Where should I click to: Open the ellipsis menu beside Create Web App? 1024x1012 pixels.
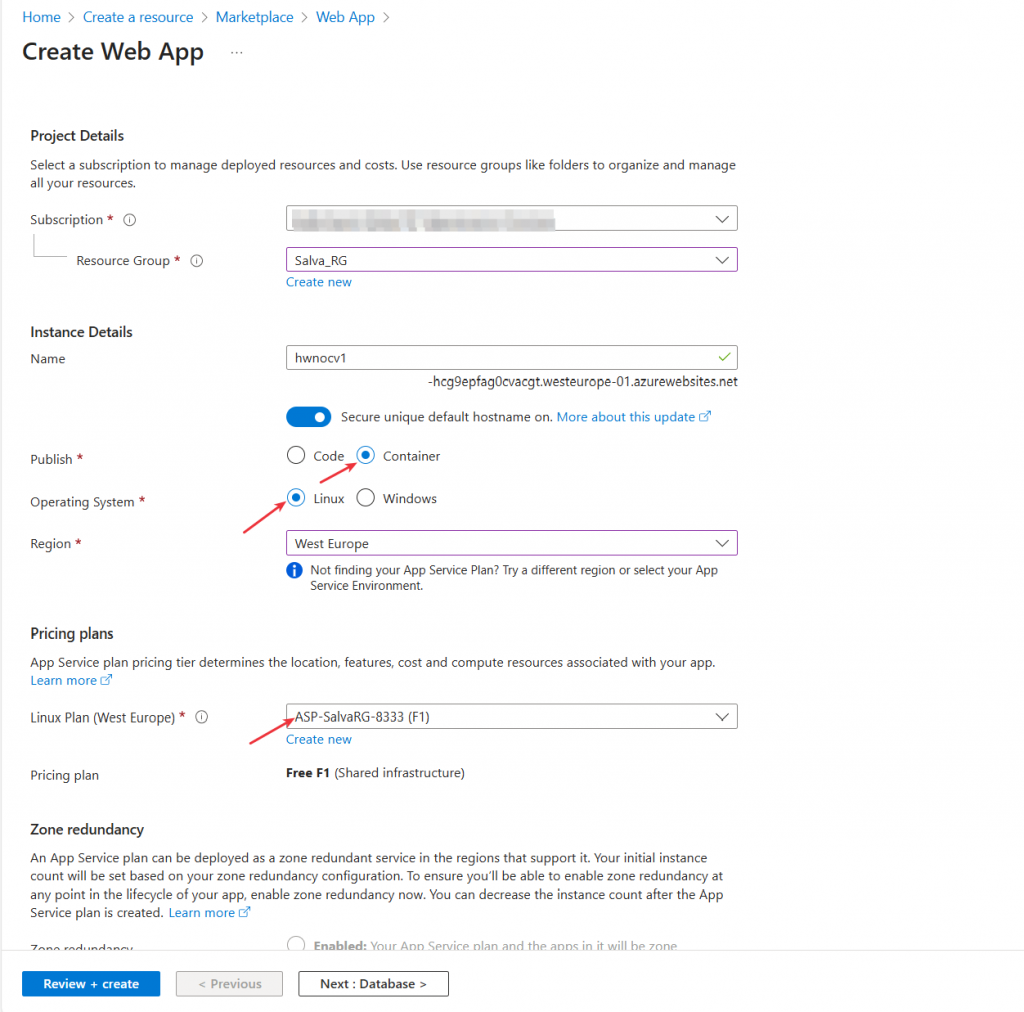237,52
